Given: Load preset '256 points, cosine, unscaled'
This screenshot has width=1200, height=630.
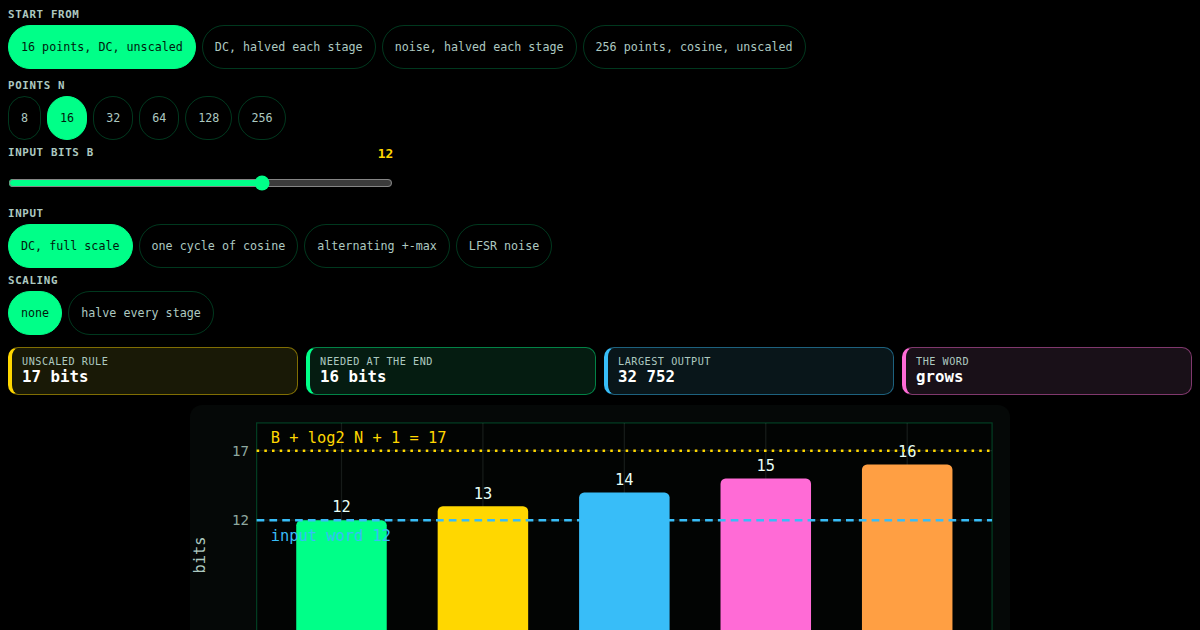Looking at the screenshot, I should [694, 47].
